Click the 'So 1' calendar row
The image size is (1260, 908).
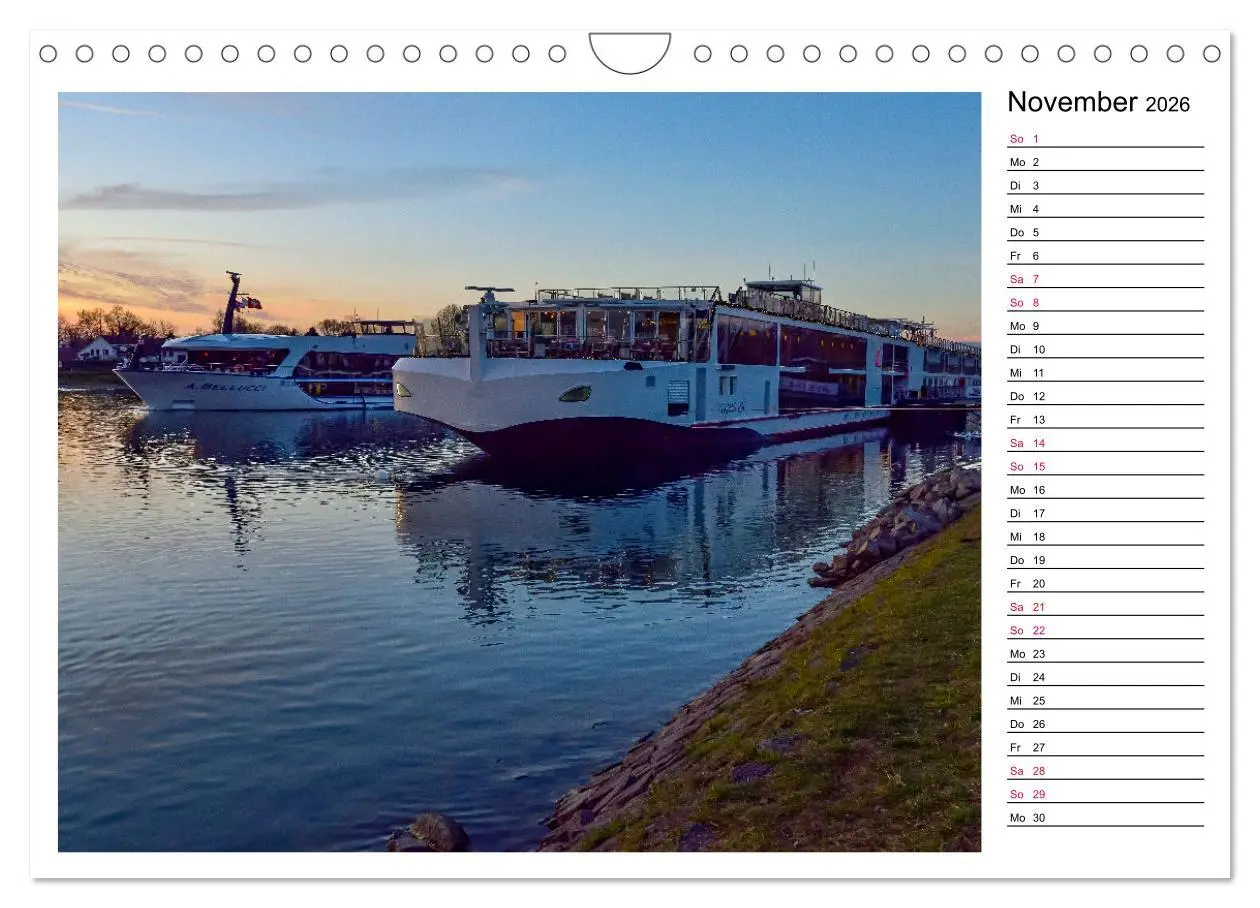pos(1105,139)
